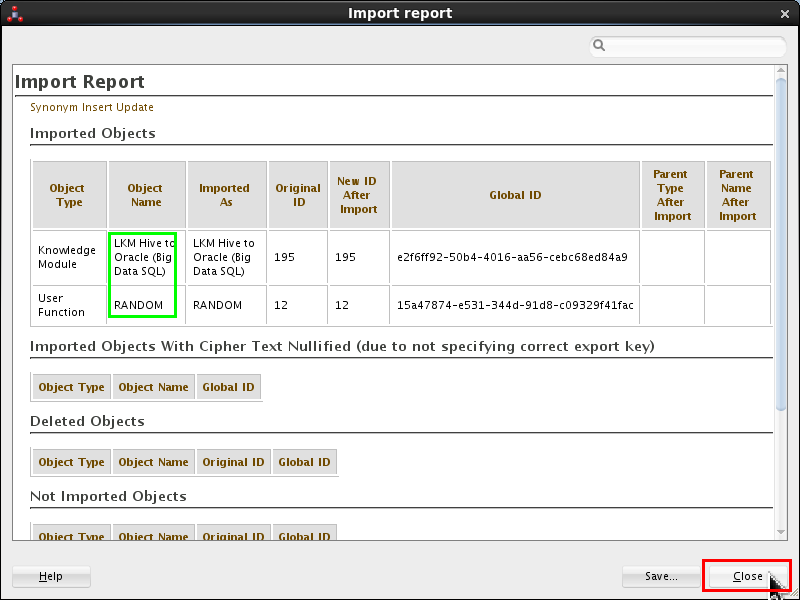Click RANDOM in the Object Name column

click(x=139, y=305)
